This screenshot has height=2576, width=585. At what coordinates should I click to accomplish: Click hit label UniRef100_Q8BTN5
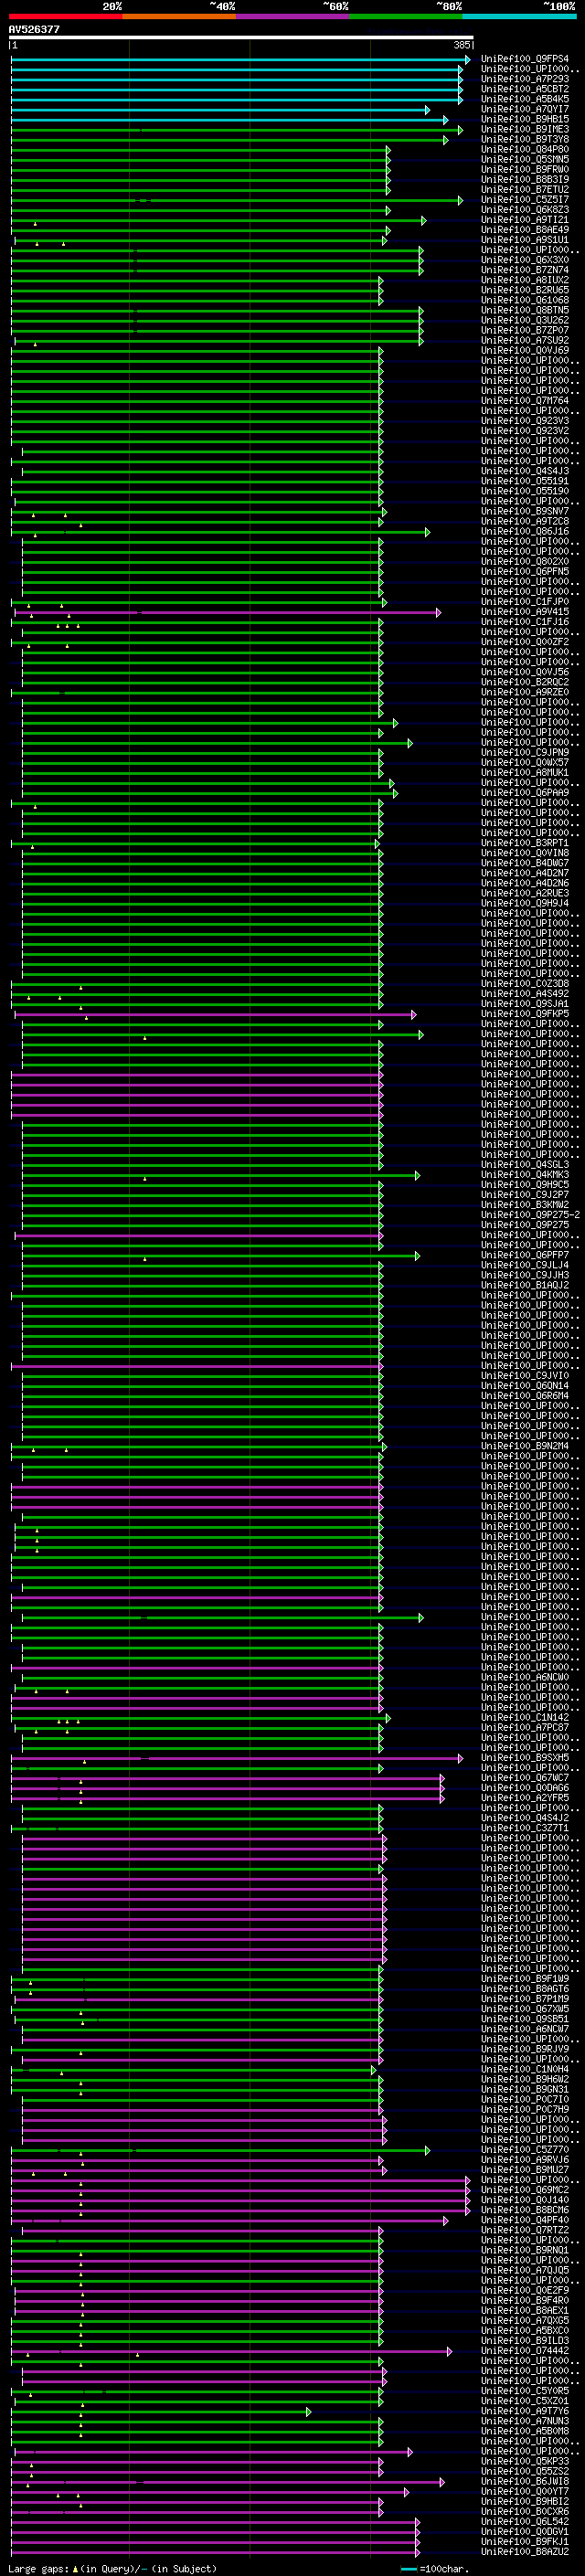[525, 310]
